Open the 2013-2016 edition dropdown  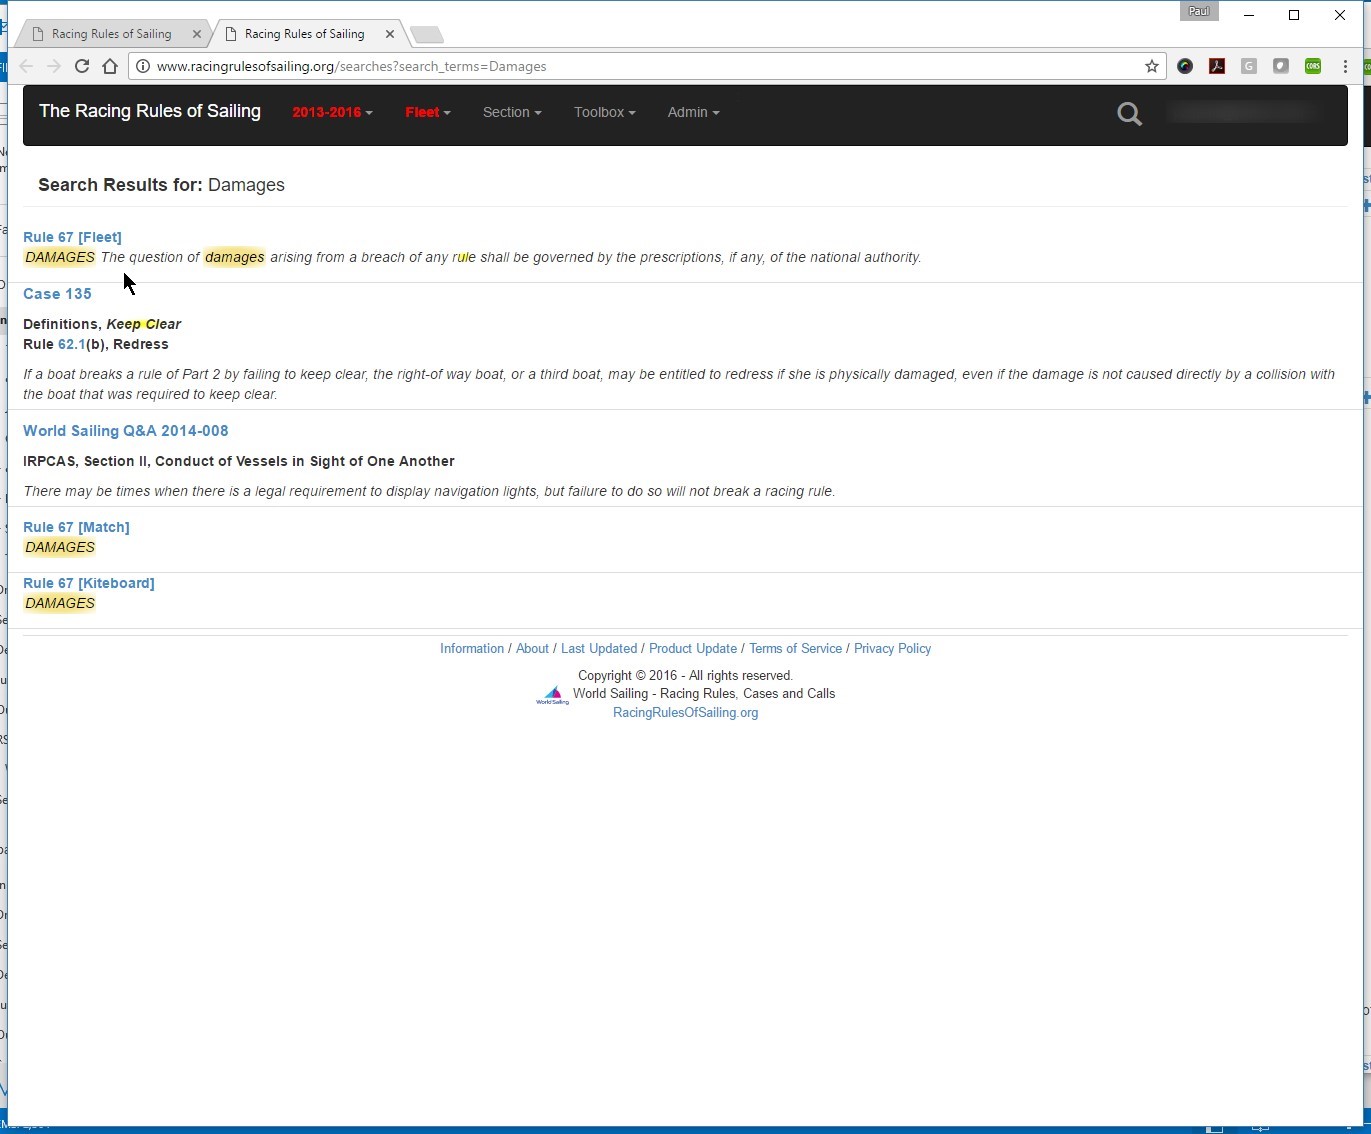(332, 112)
